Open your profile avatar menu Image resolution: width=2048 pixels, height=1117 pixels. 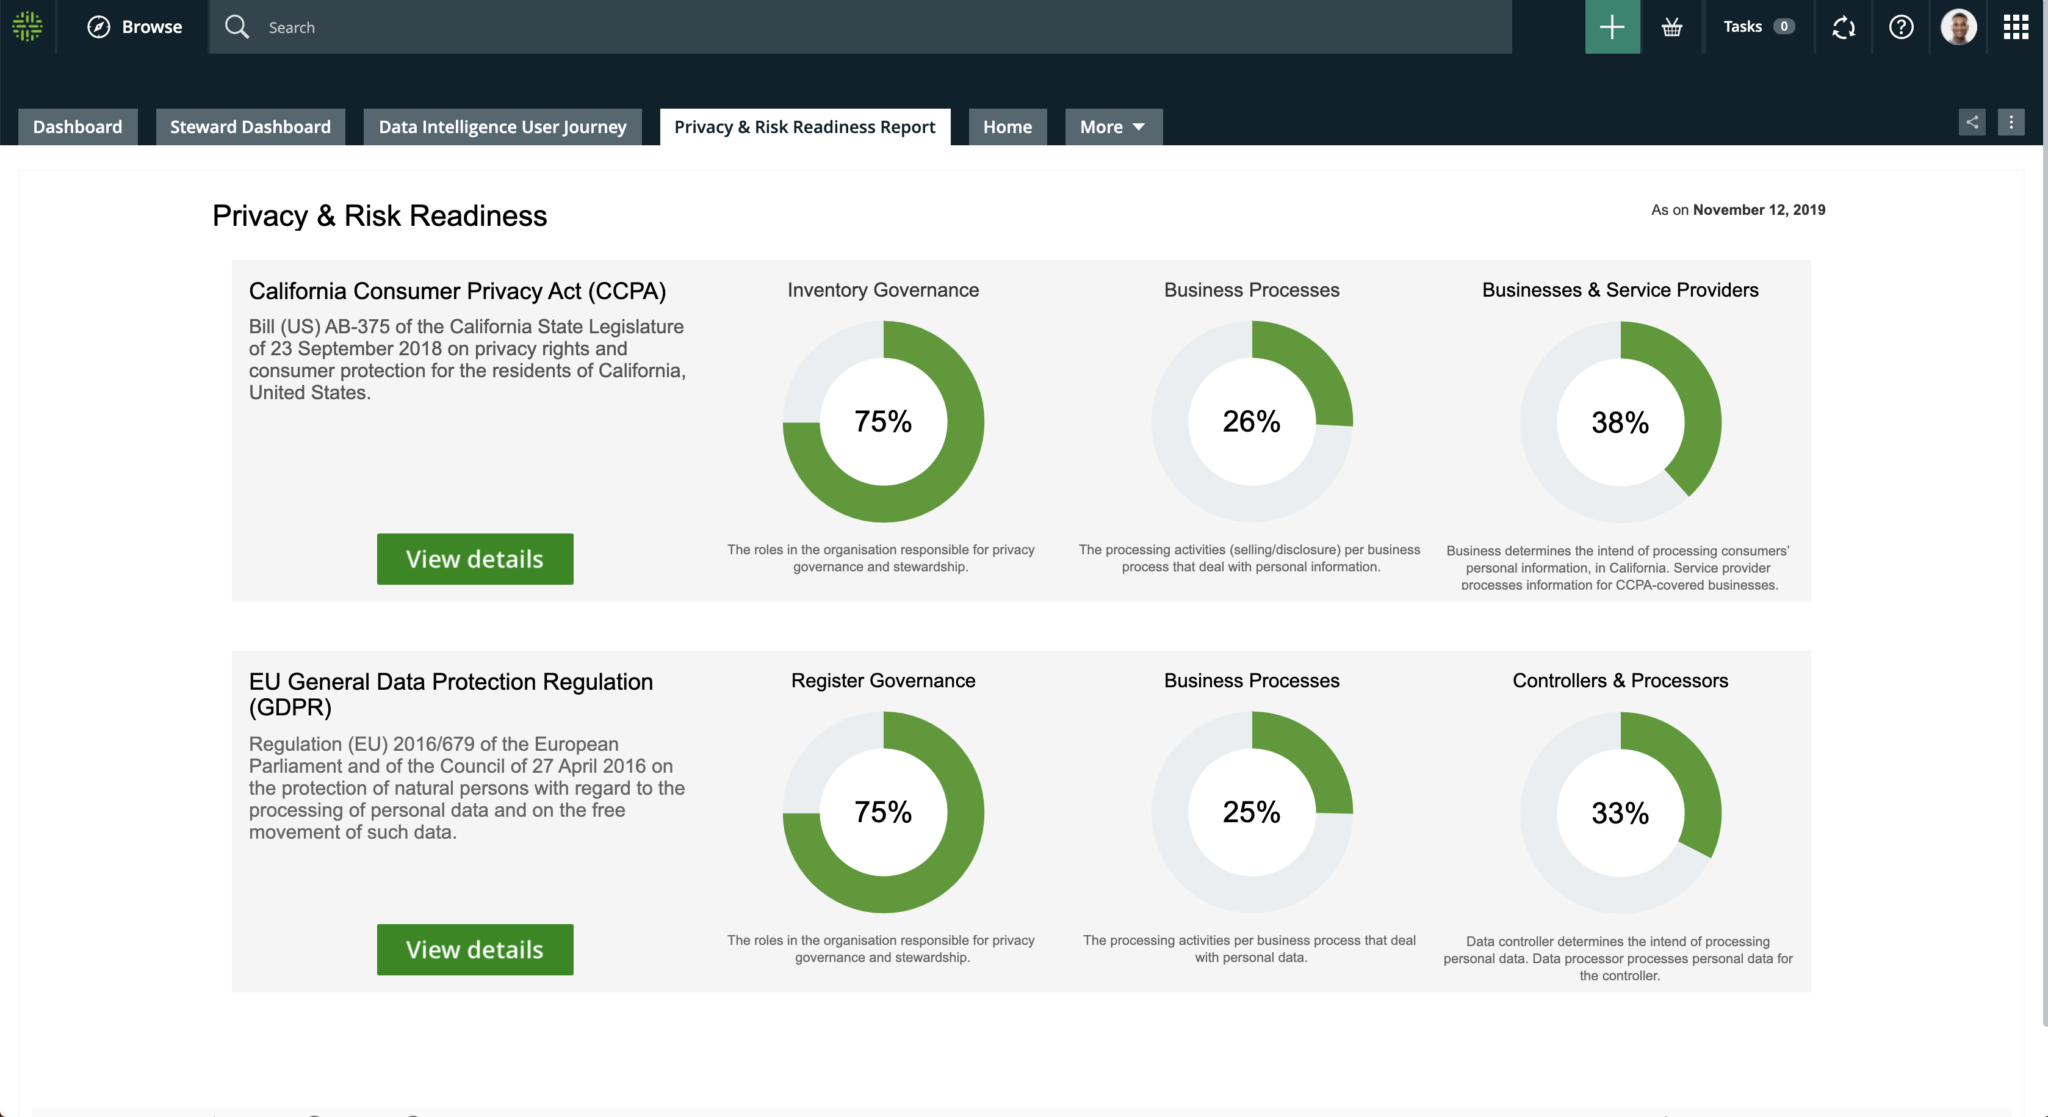click(x=1958, y=26)
